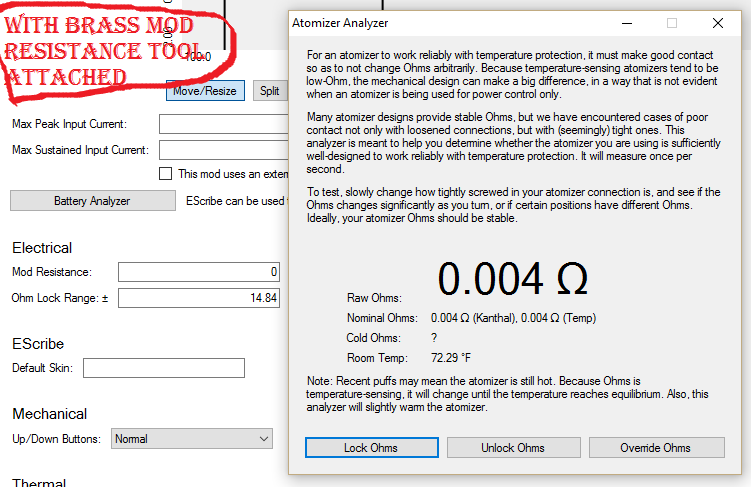
Task: Maximize the Atomizer Analyzer dialog
Action: click(x=672, y=22)
